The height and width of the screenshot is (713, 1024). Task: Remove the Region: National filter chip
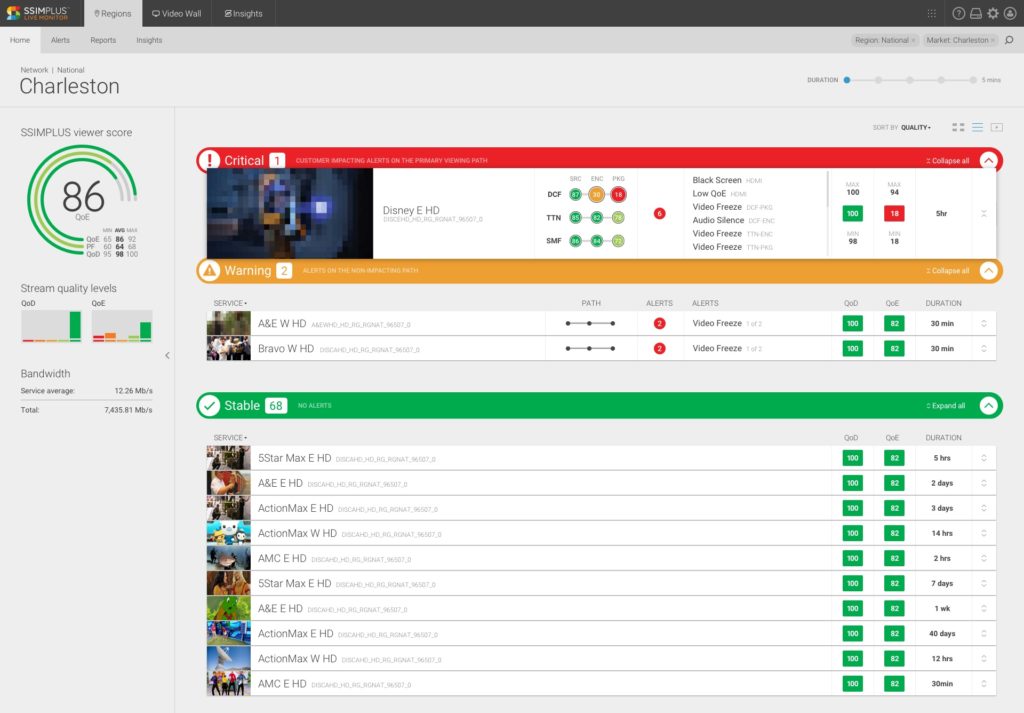[x=913, y=40]
